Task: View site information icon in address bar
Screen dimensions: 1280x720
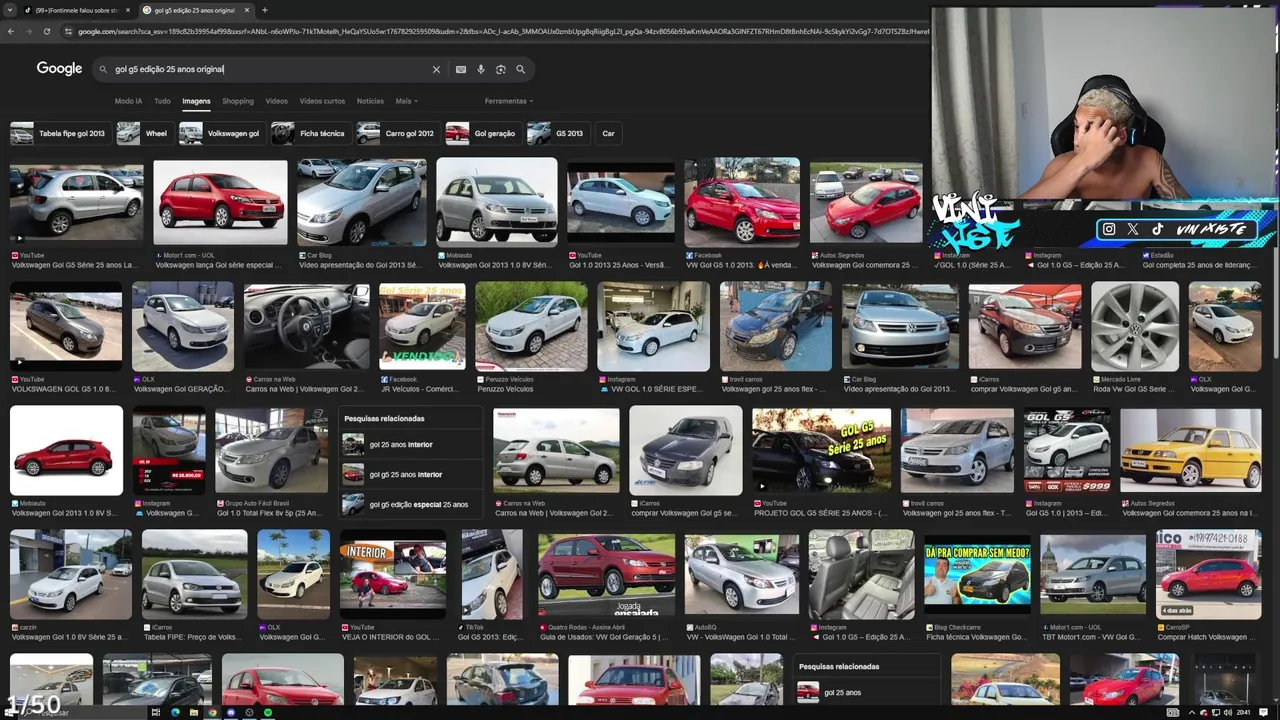Action: [68, 31]
